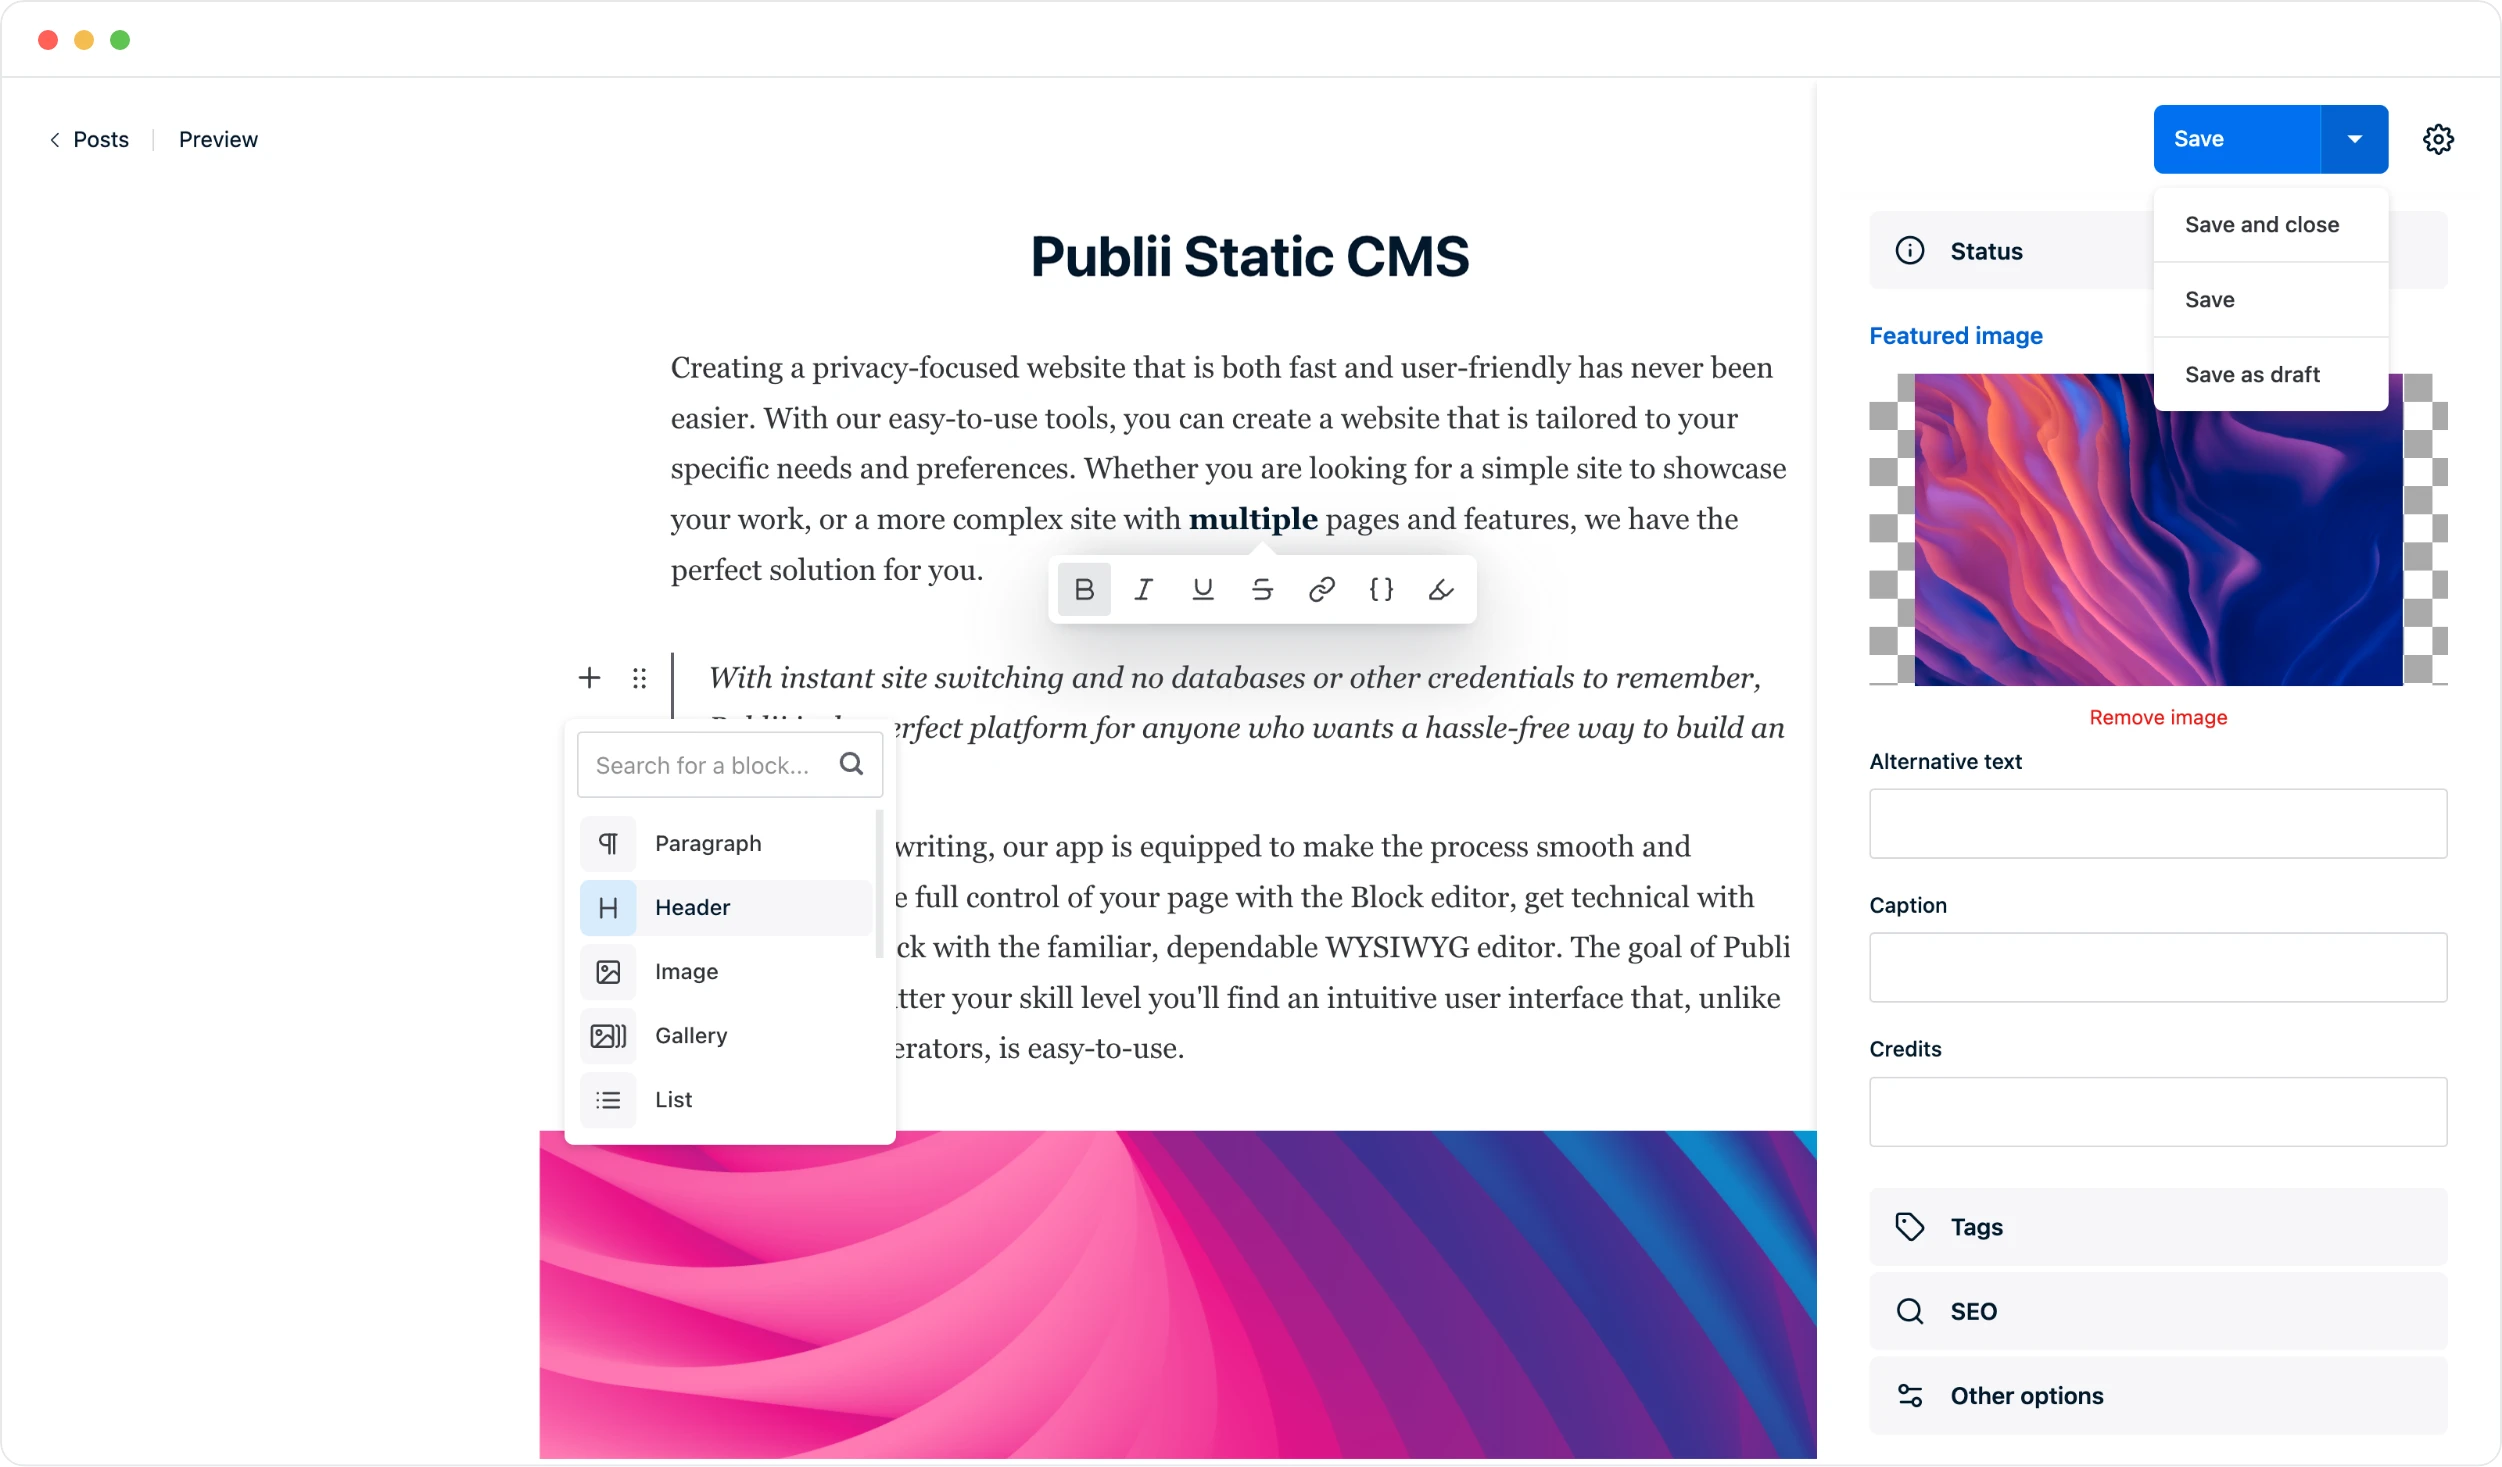Image resolution: width=2502 pixels, height=1467 pixels.
Task: Toggle the Strikethrough formatting icon
Action: pyautogui.click(x=1264, y=590)
